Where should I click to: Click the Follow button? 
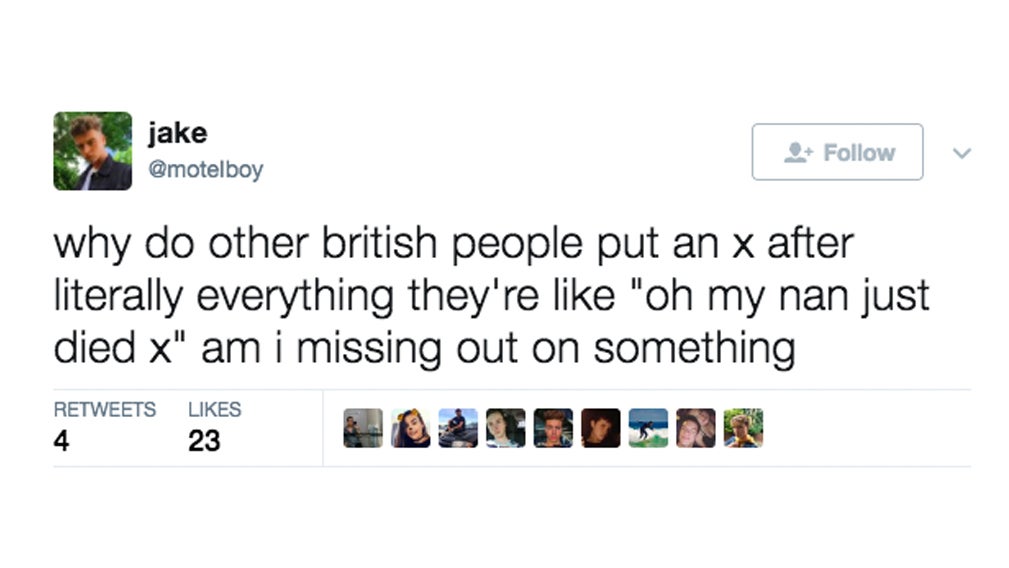(837, 152)
